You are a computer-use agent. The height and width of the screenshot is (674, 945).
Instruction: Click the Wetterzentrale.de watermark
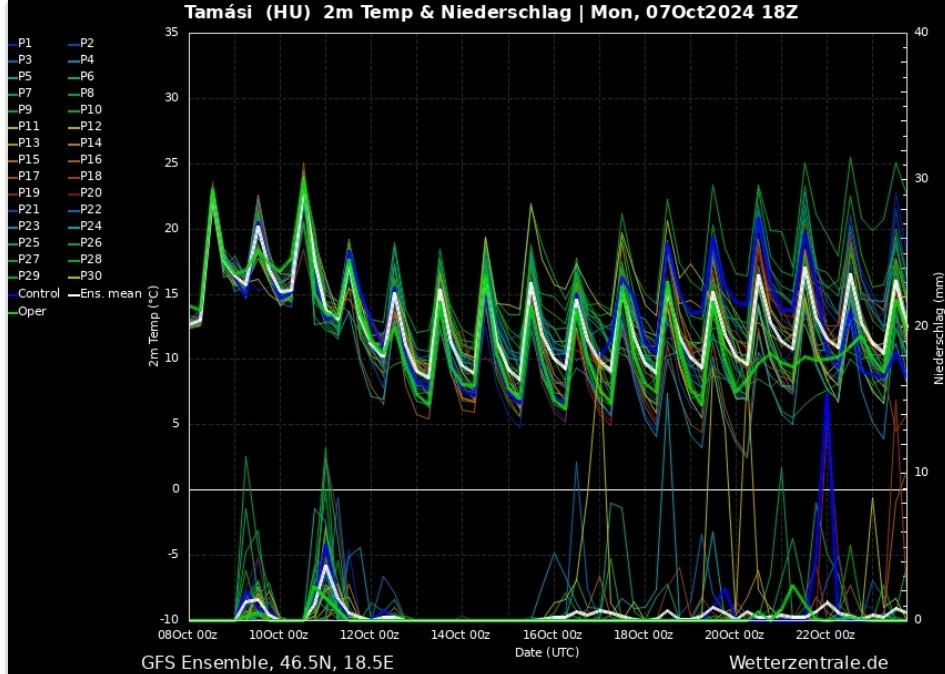(x=808, y=662)
